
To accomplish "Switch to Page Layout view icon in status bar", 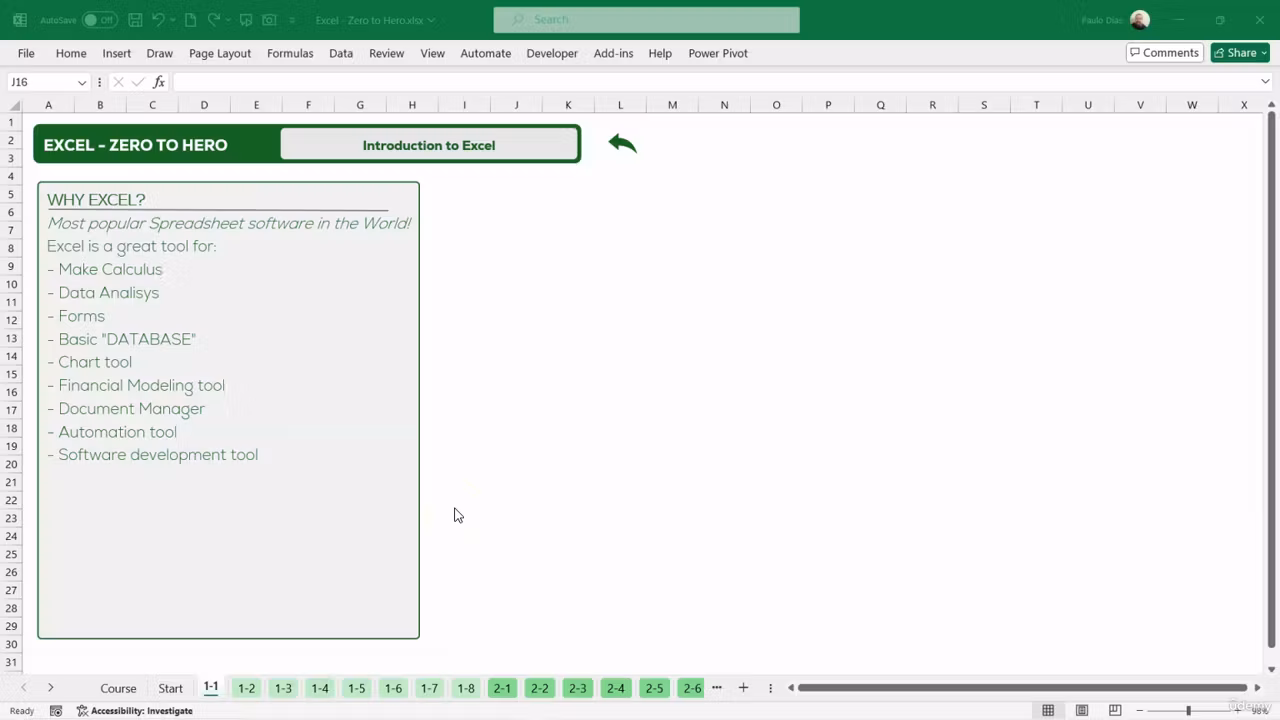I will (x=1082, y=710).
